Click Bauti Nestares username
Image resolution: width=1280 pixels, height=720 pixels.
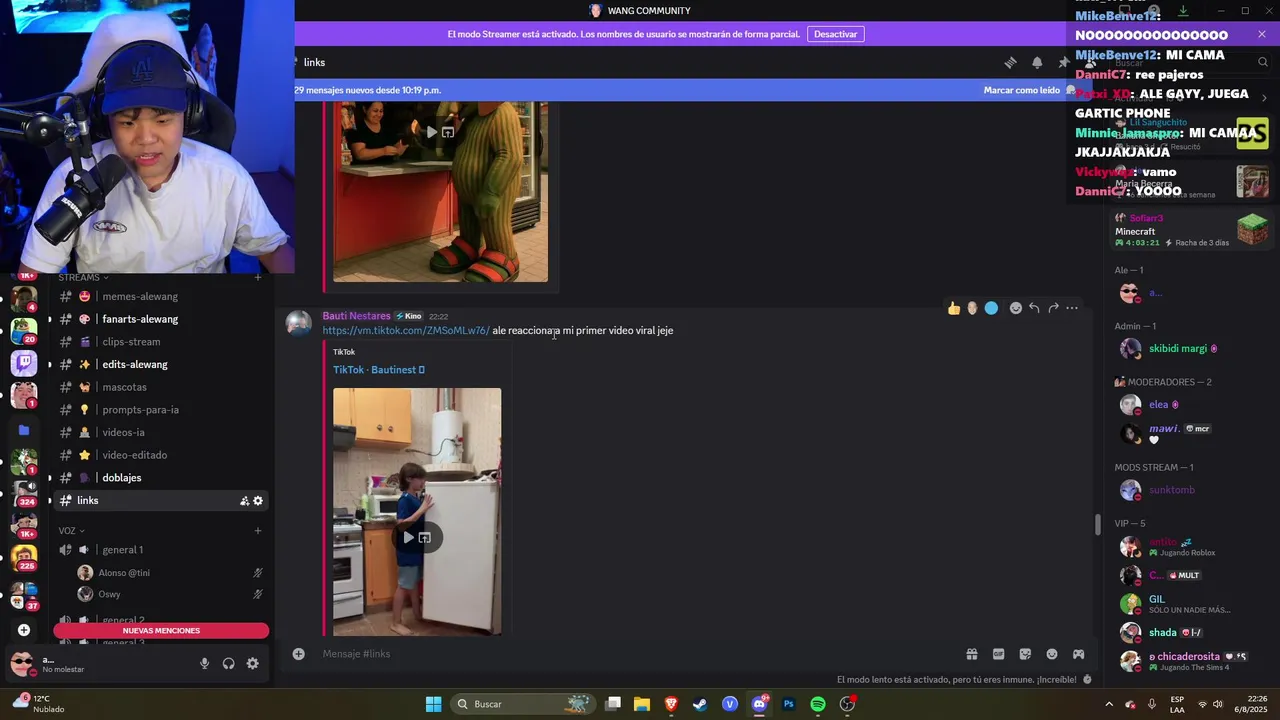coord(356,316)
